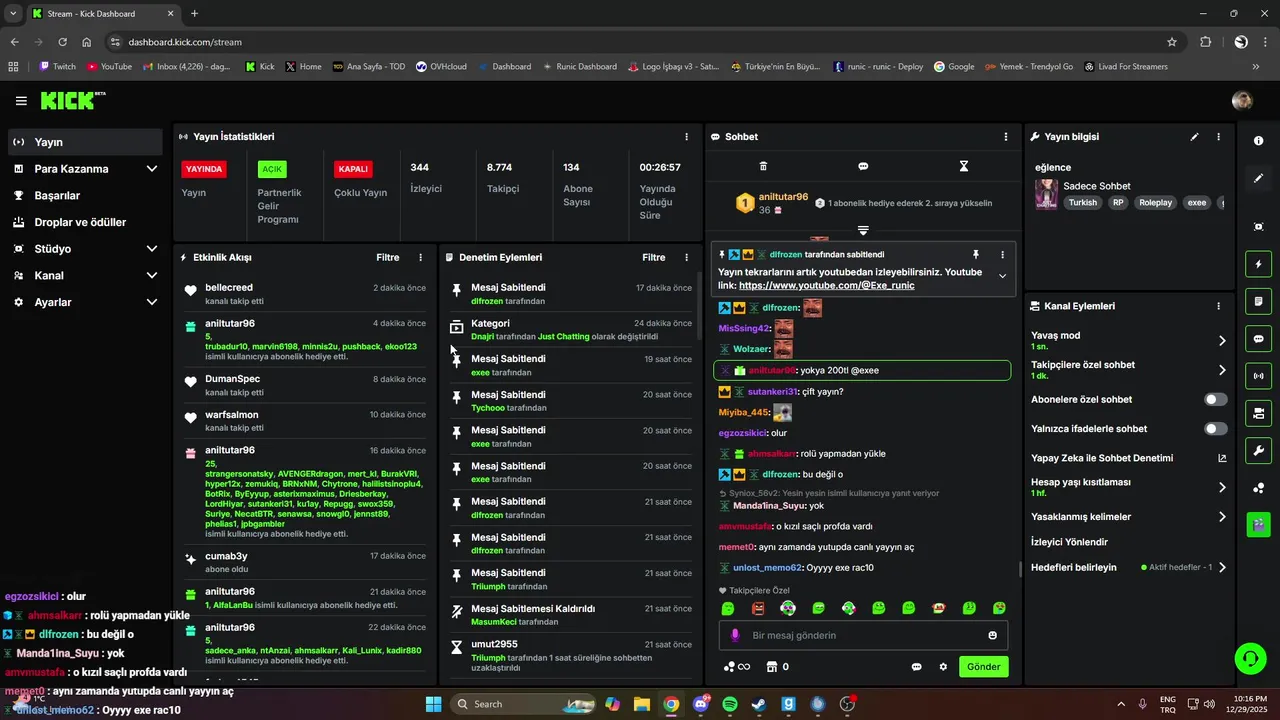Viewport: 1280px width, 720px height.
Task: Expand the pinned message with its chevron
Action: (1002, 277)
